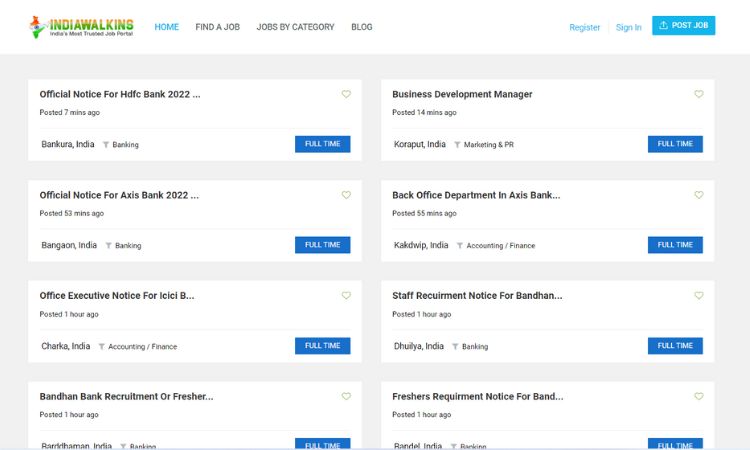Favorite Back Office Department In Axis Bank job

(699, 195)
